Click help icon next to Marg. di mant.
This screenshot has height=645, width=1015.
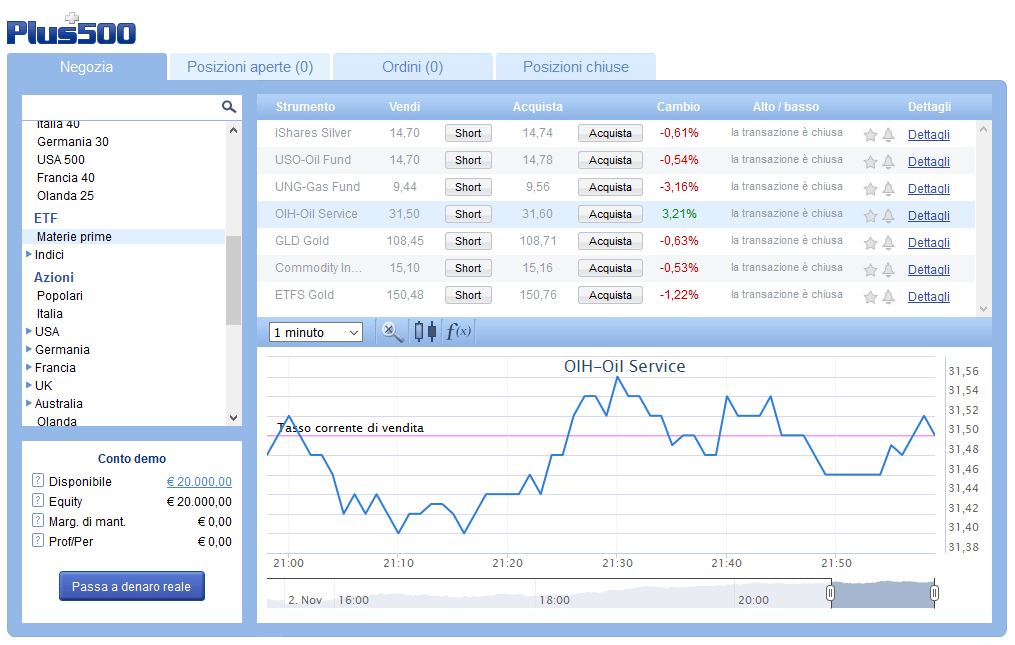[x=38, y=521]
